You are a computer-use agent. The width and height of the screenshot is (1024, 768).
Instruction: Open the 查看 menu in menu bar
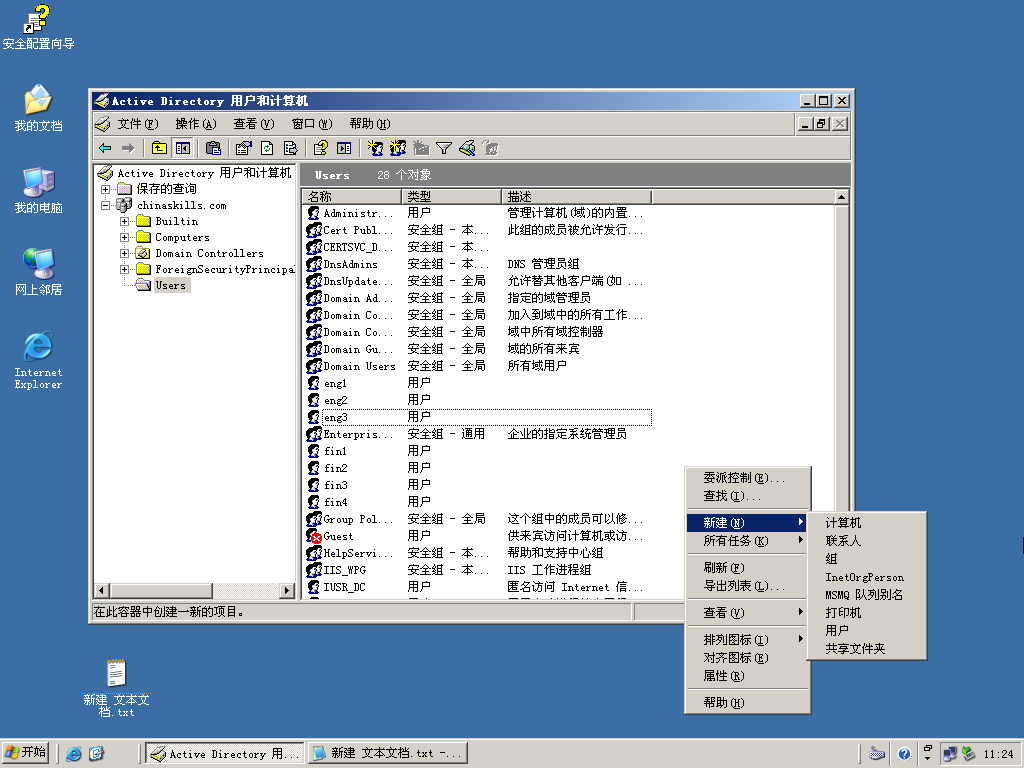254,123
